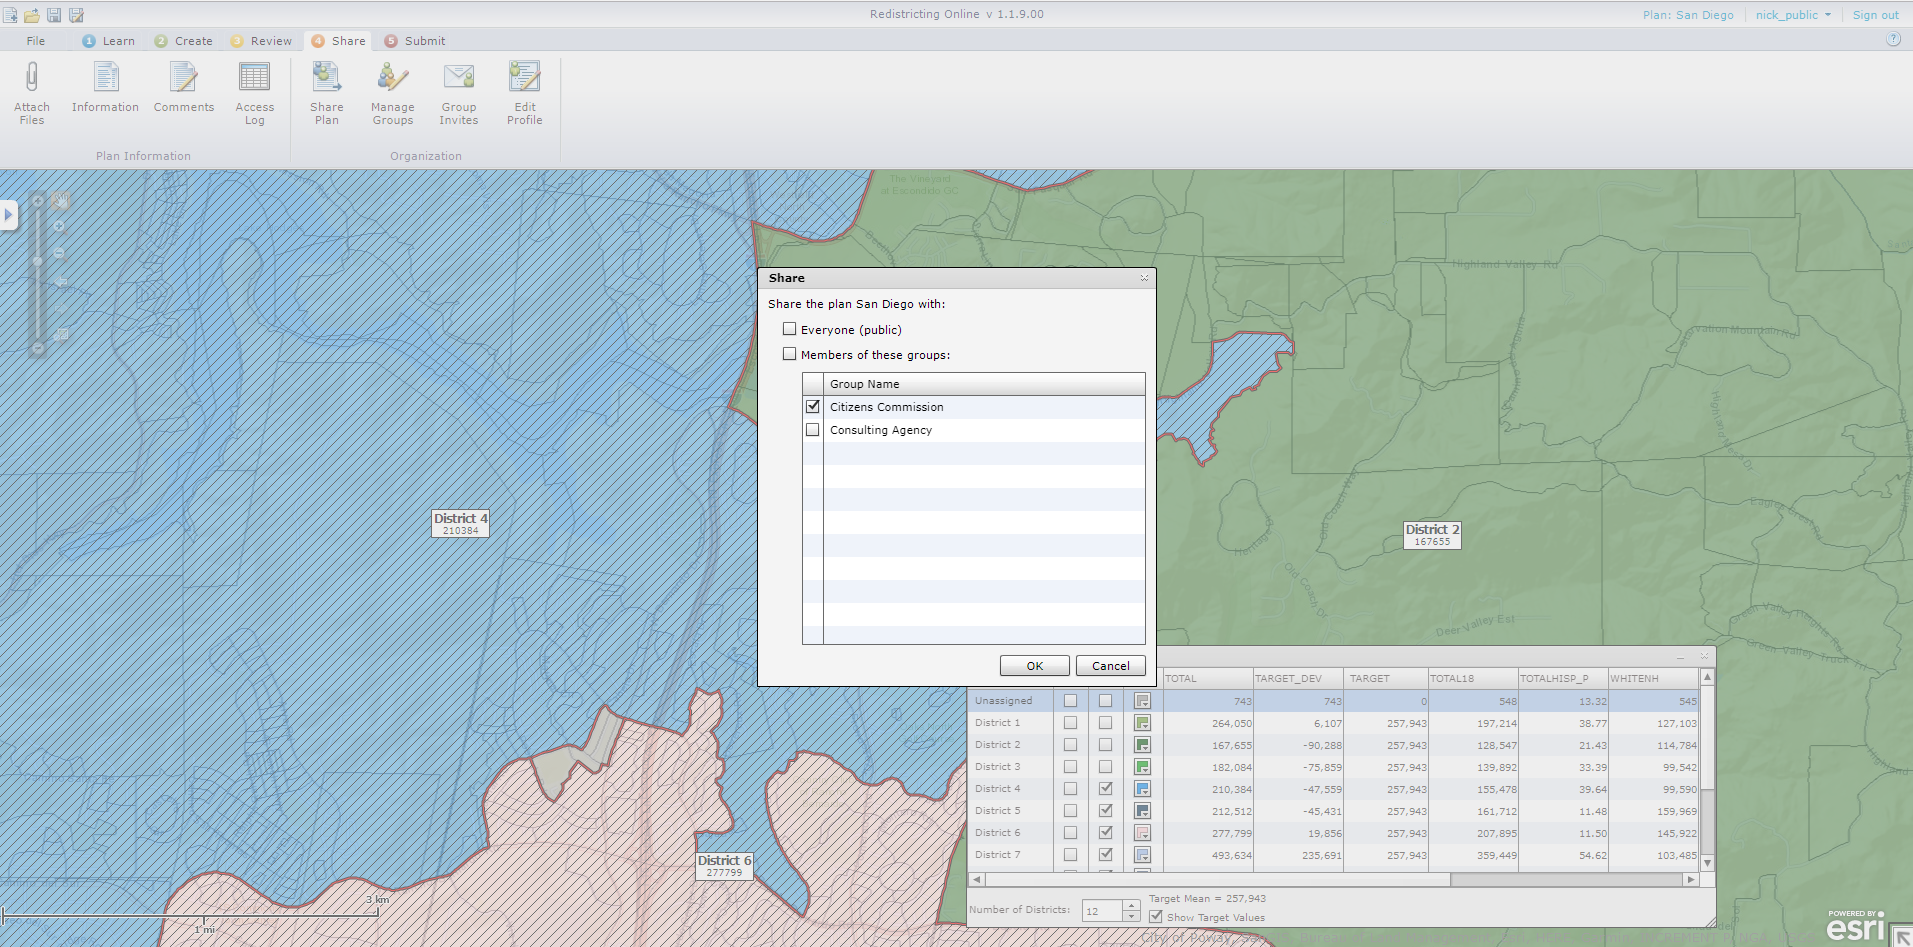Uncheck the checked box in District 4 row
The image size is (1913, 947).
[x=1106, y=789]
